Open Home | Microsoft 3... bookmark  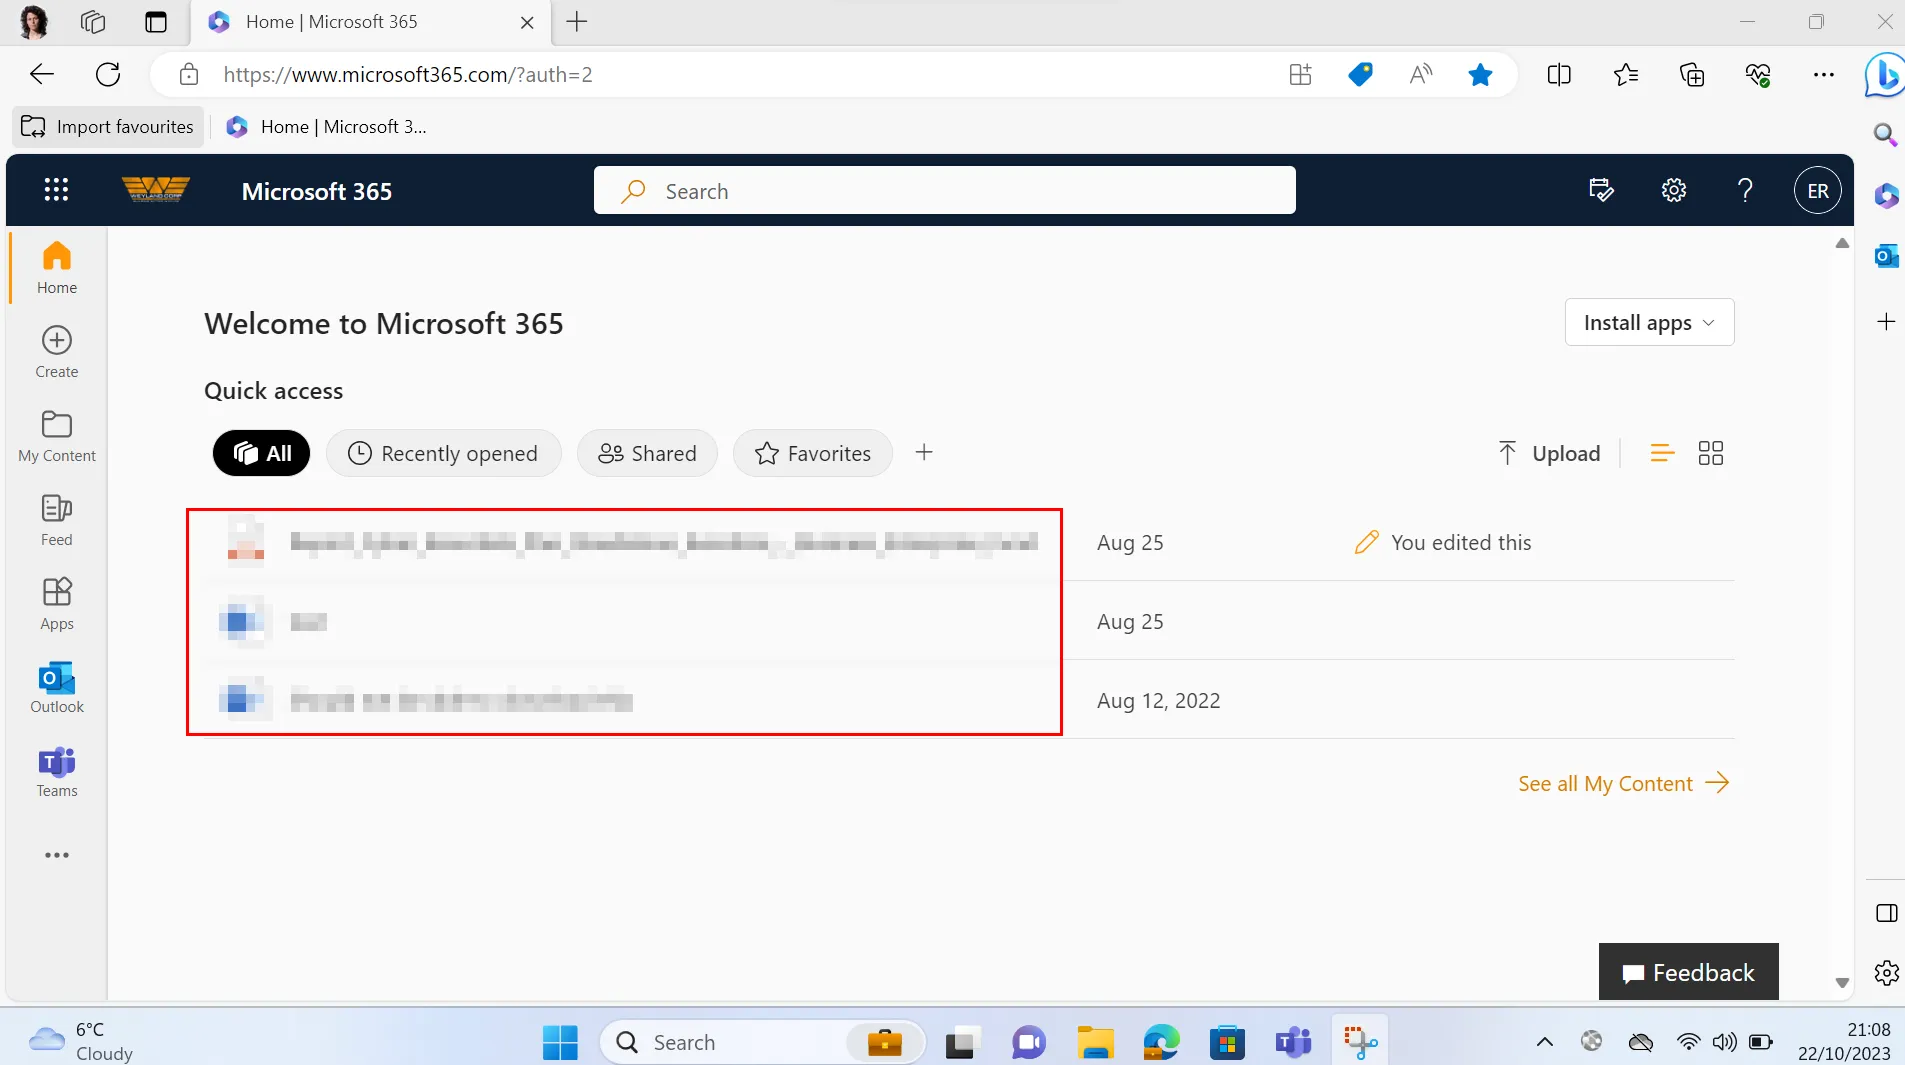pos(327,127)
